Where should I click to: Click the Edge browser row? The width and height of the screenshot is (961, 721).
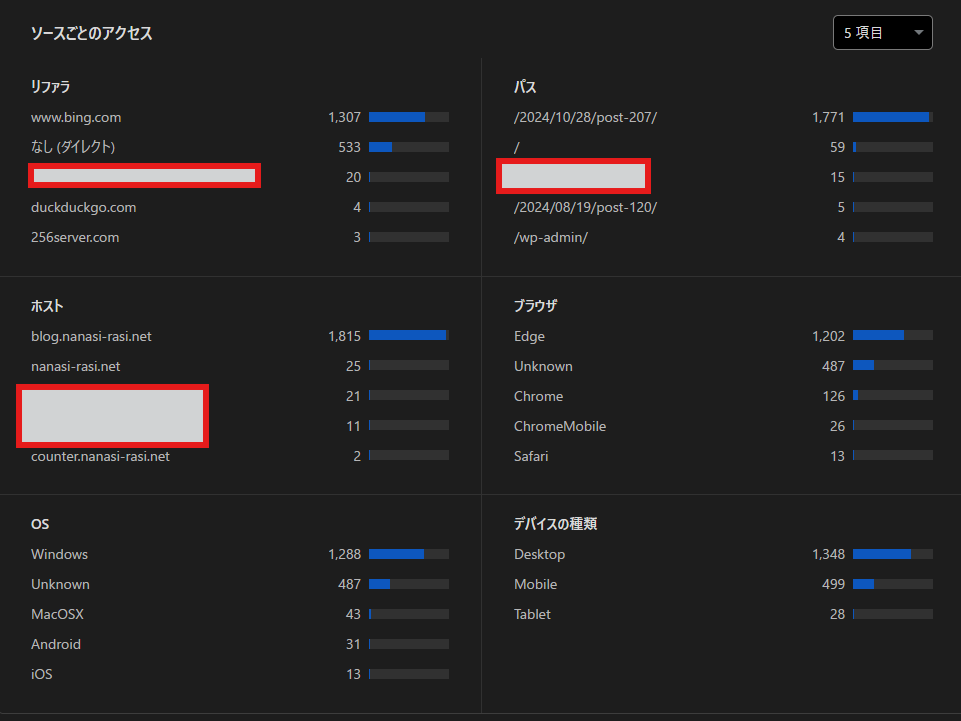pos(529,337)
